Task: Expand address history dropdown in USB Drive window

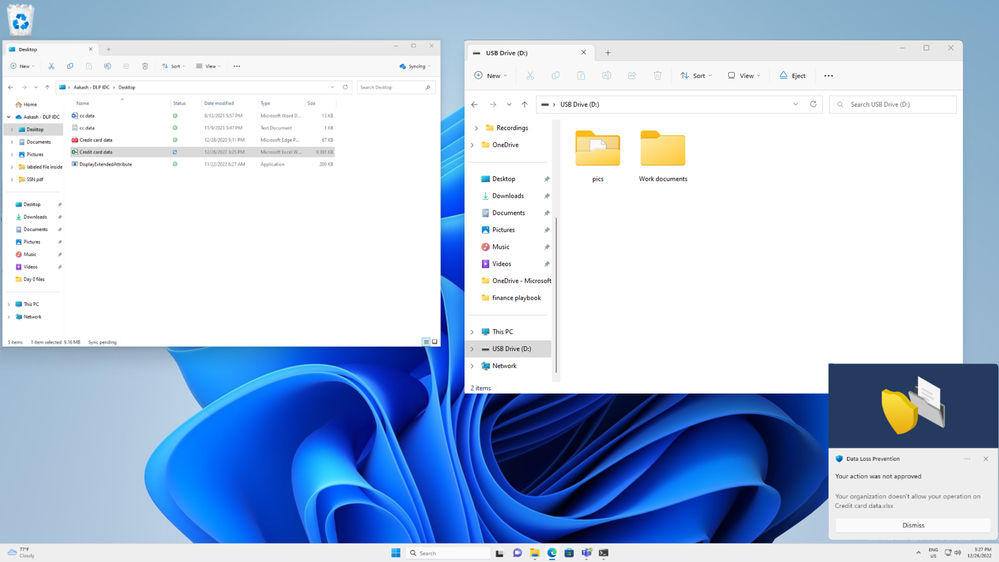Action: point(795,104)
